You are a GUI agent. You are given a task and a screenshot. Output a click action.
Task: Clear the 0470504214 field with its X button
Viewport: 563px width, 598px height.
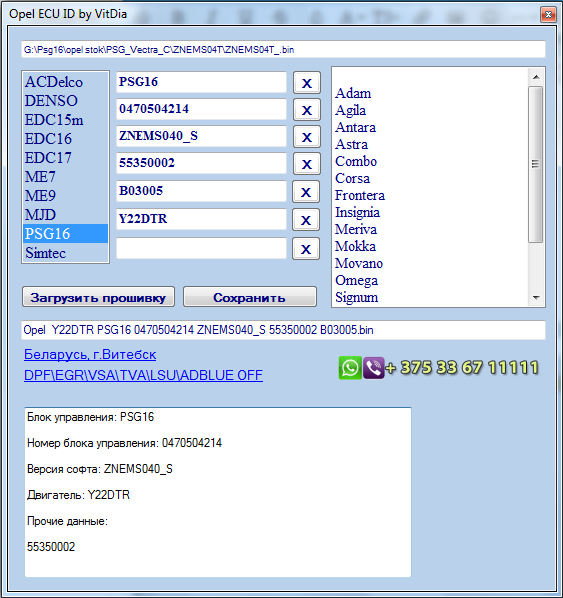click(307, 110)
